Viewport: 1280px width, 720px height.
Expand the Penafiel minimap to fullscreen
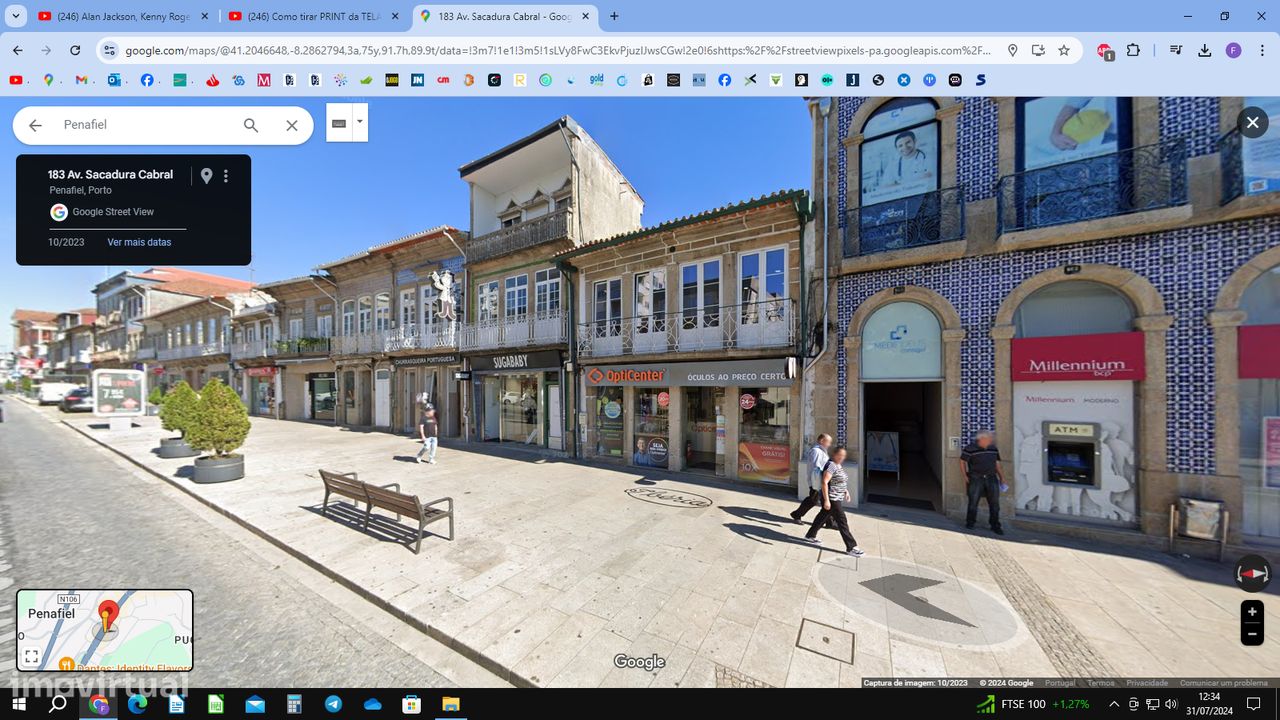click(x=32, y=657)
